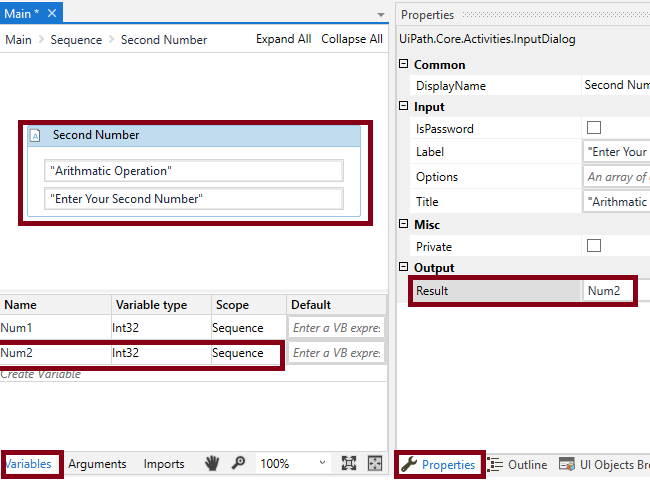Click Expand All in the designer
Image resolution: width=650 pixels, height=483 pixels.
pos(284,39)
